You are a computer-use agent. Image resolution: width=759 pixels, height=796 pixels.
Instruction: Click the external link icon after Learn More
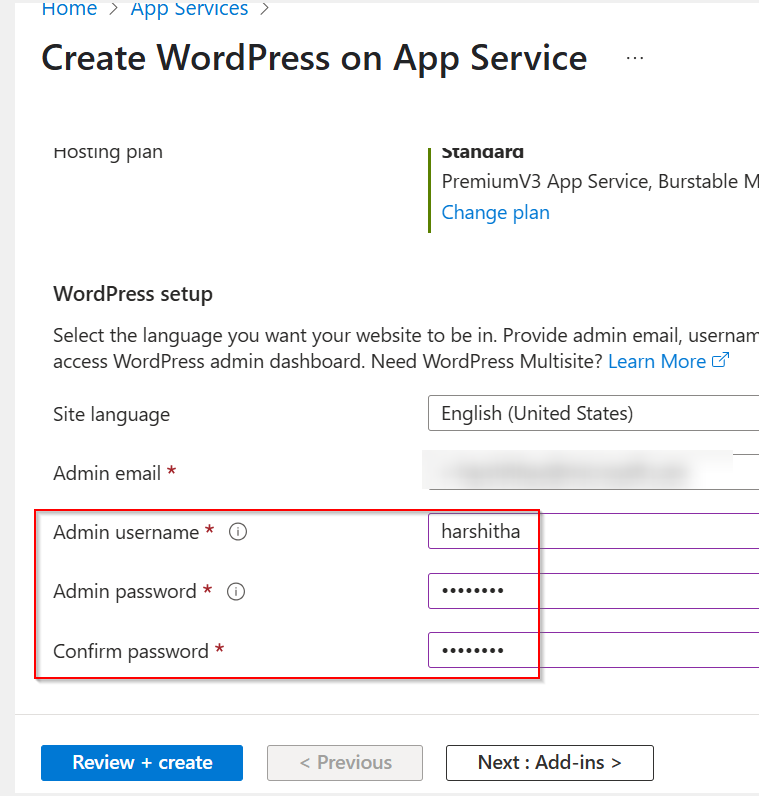[x=720, y=360]
